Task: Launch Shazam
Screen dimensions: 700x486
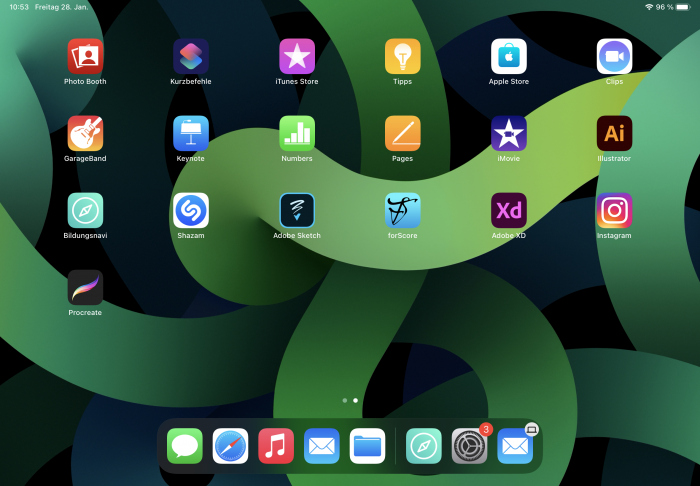Action: coord(191,211)
